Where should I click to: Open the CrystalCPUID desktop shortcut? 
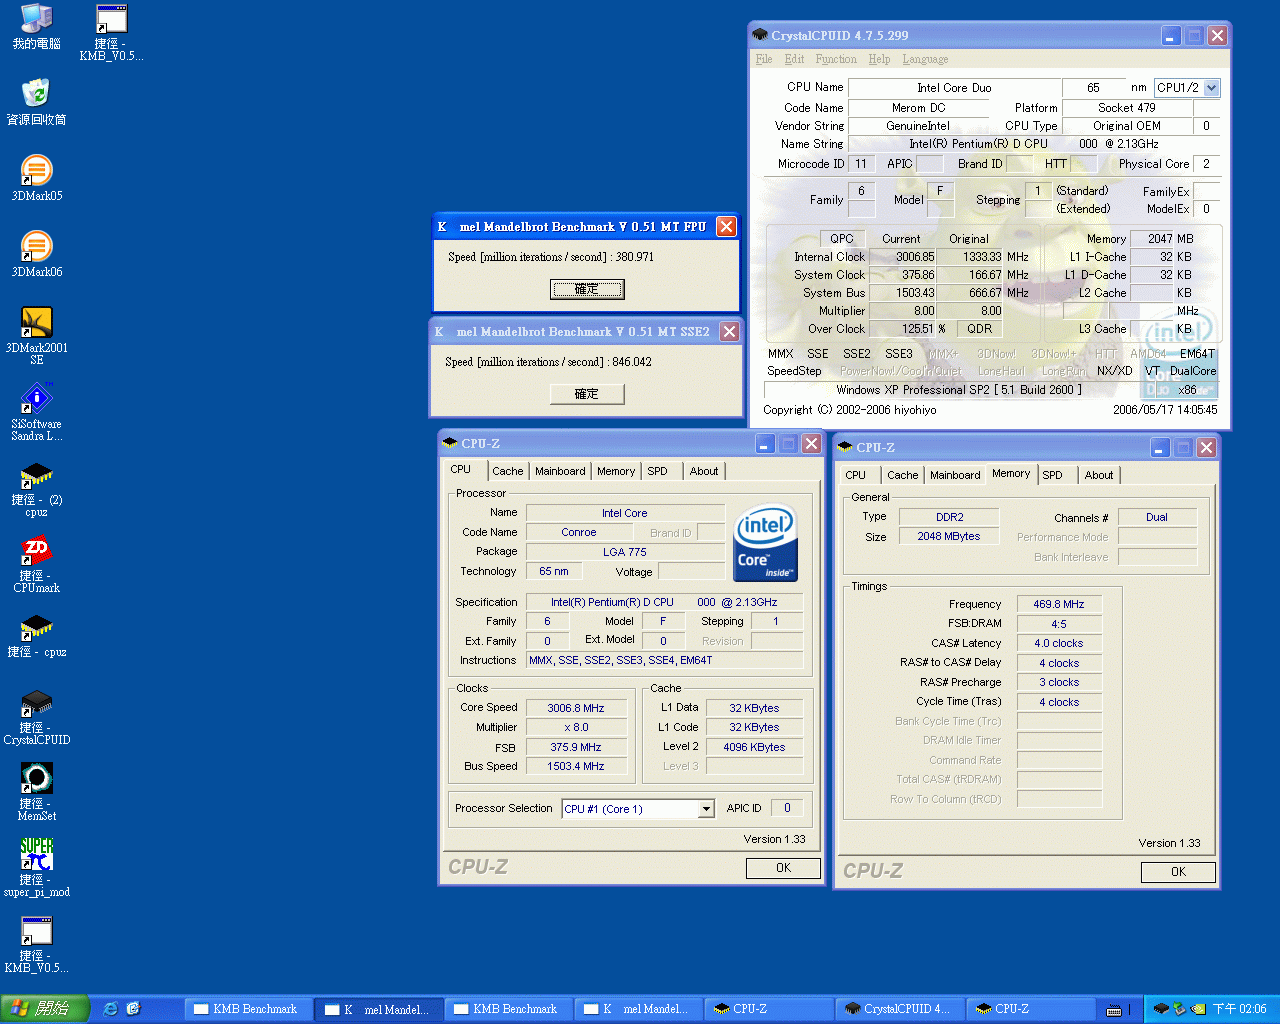36,703
